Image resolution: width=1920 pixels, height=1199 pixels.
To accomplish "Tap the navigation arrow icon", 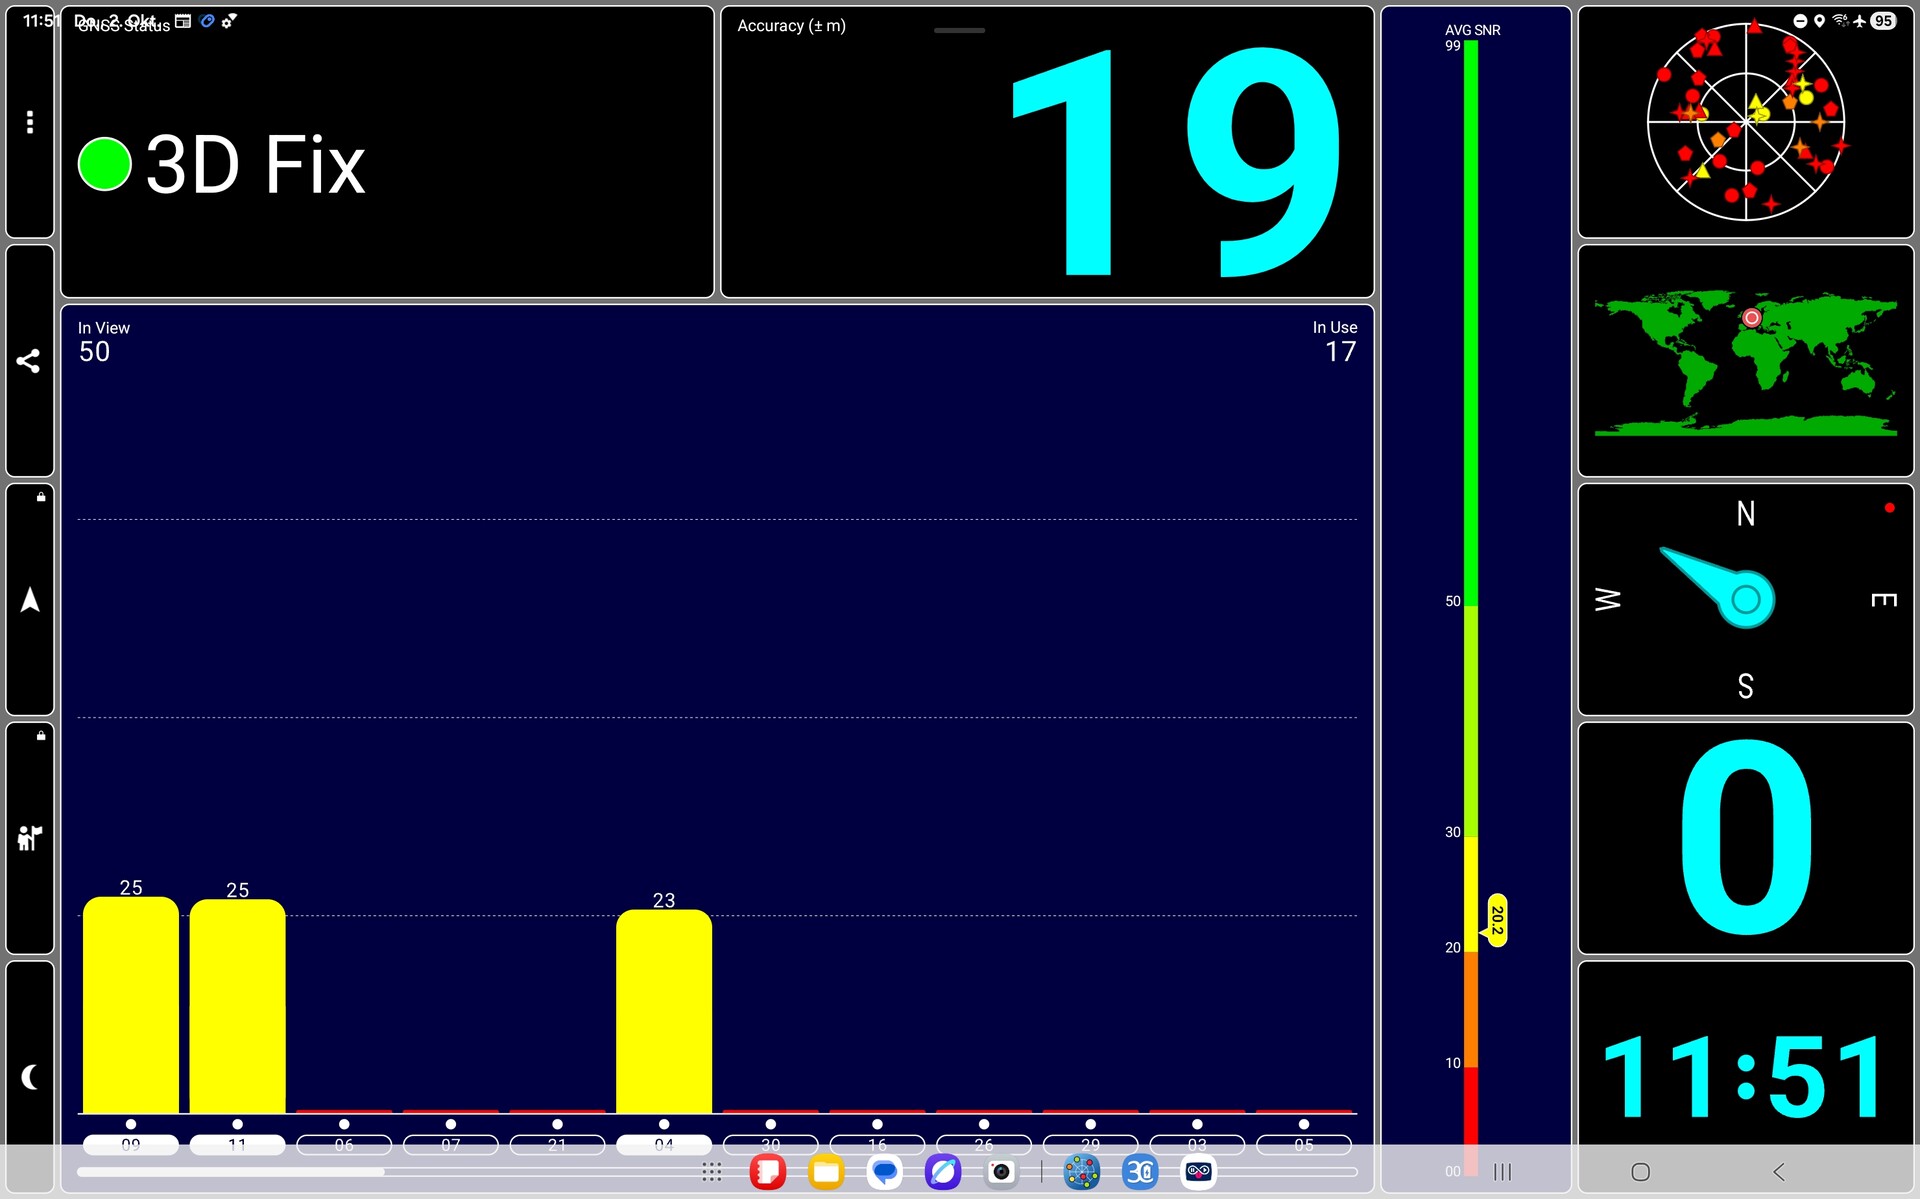I will coord(30,600).
